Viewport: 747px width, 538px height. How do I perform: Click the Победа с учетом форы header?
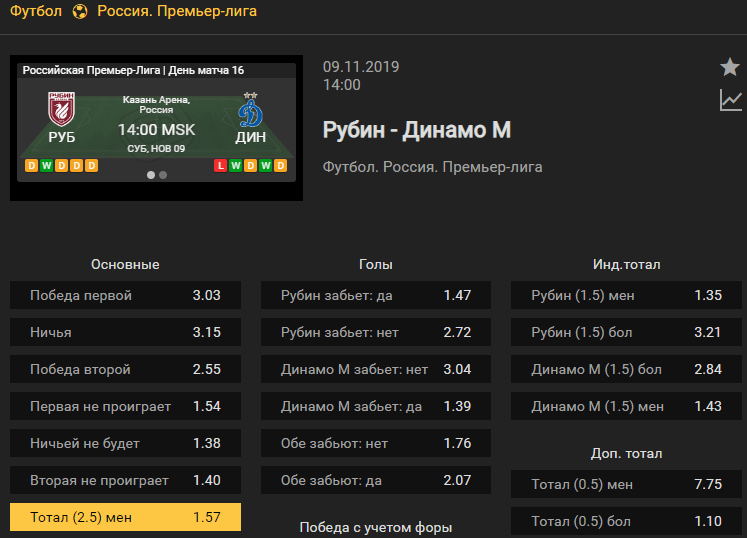pyautogui.click(x=376, y=528)
